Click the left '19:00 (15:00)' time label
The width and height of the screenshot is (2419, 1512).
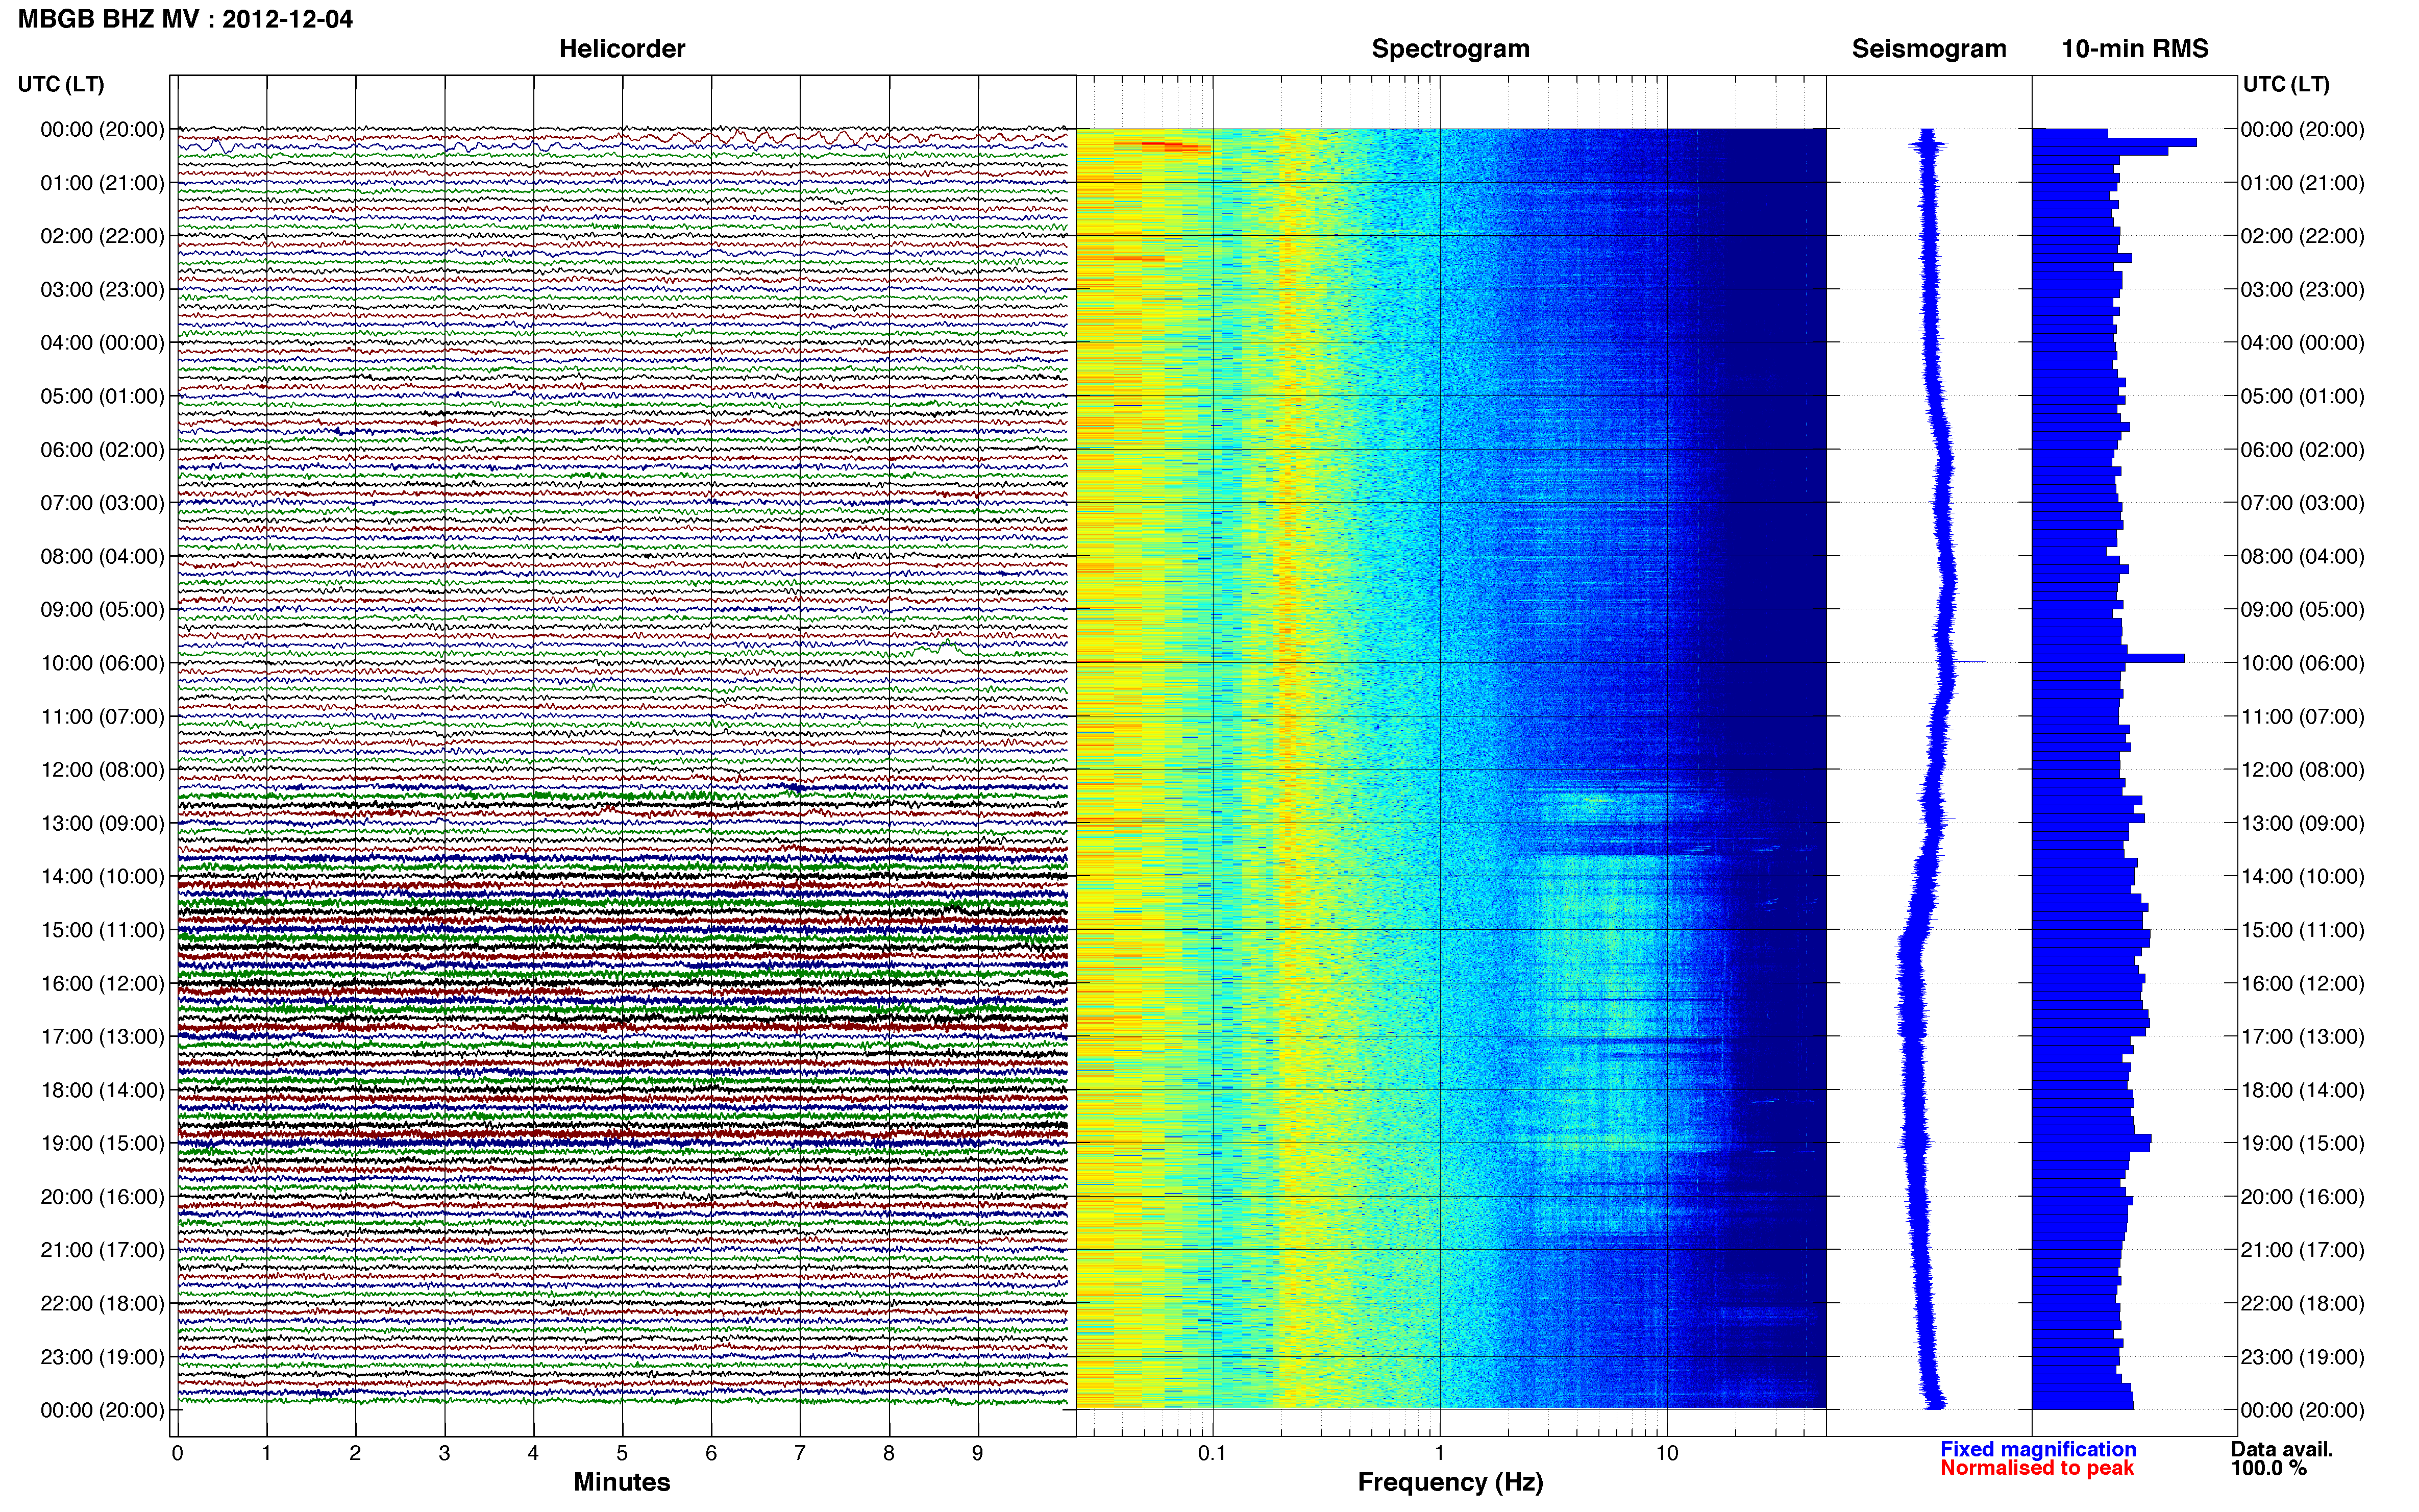102,1143
